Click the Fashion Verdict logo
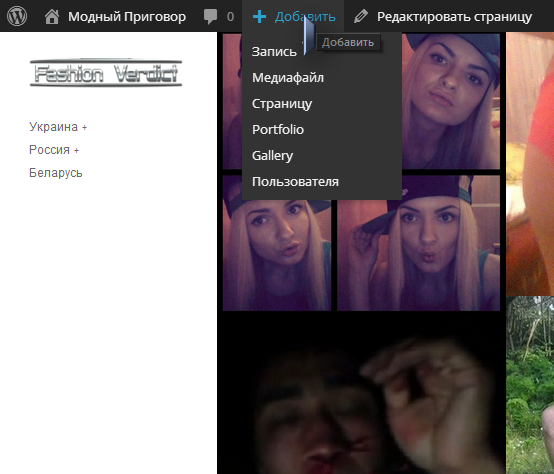Image resolution: width=554 pixels, height=474 pixels. coord(106,73)
